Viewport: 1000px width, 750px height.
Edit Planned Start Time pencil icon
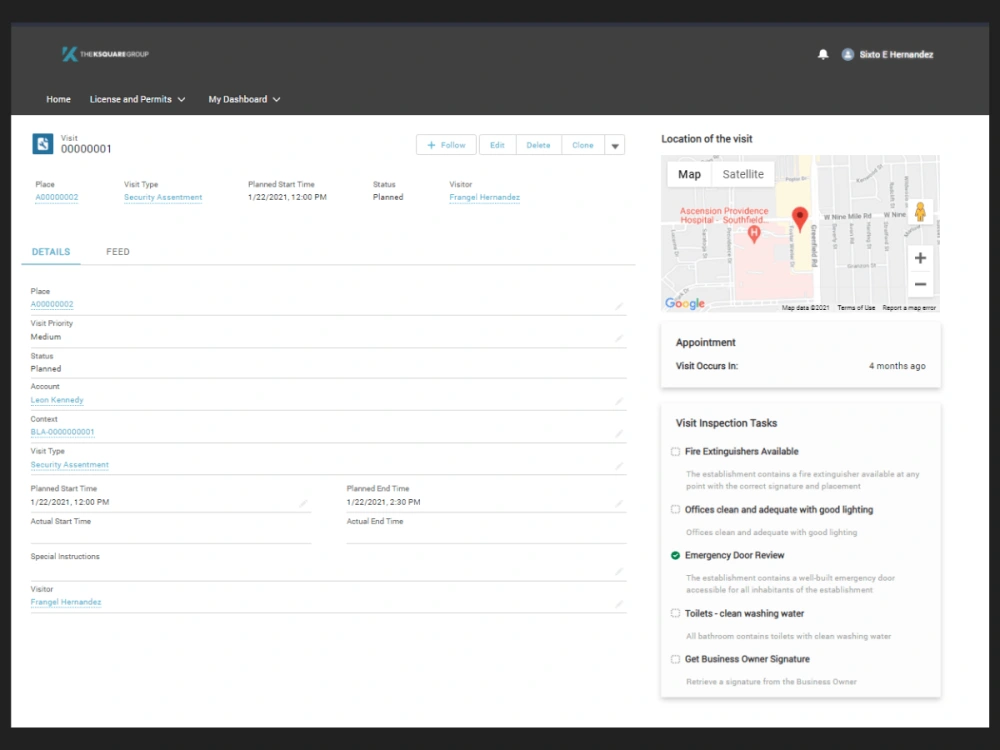pos(303,504)
